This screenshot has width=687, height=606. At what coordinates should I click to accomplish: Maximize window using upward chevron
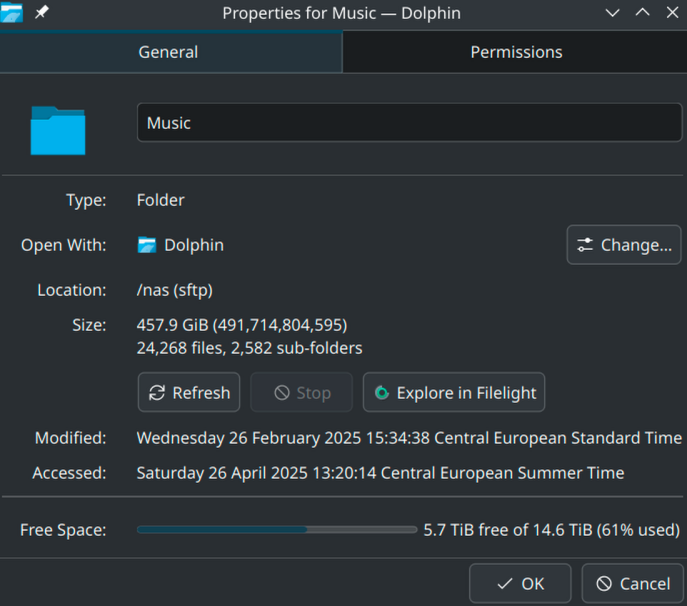click(x=642, y=13)
